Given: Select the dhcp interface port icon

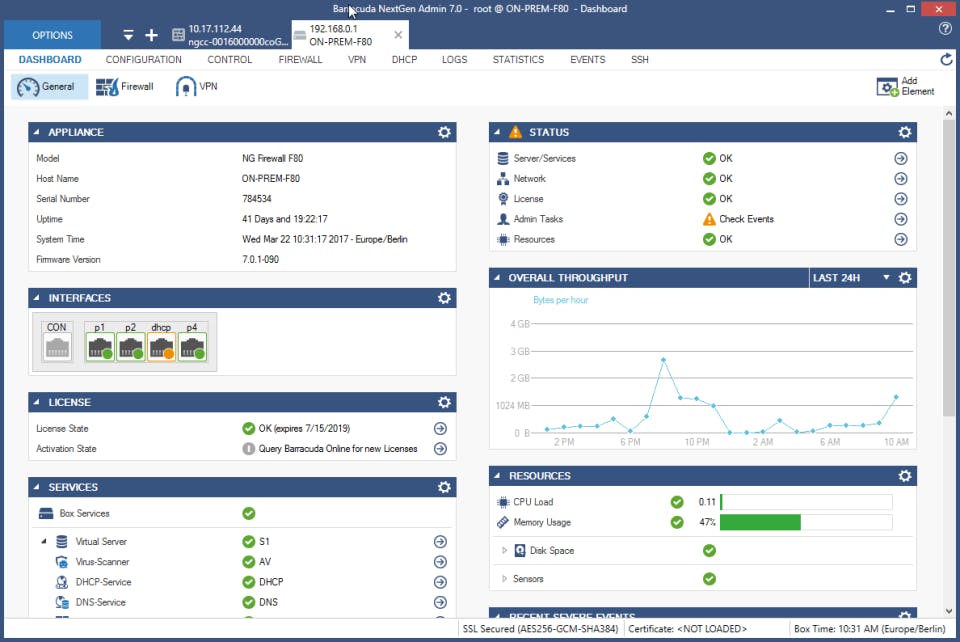Looking at the screenshot, I should click(162, 346).
